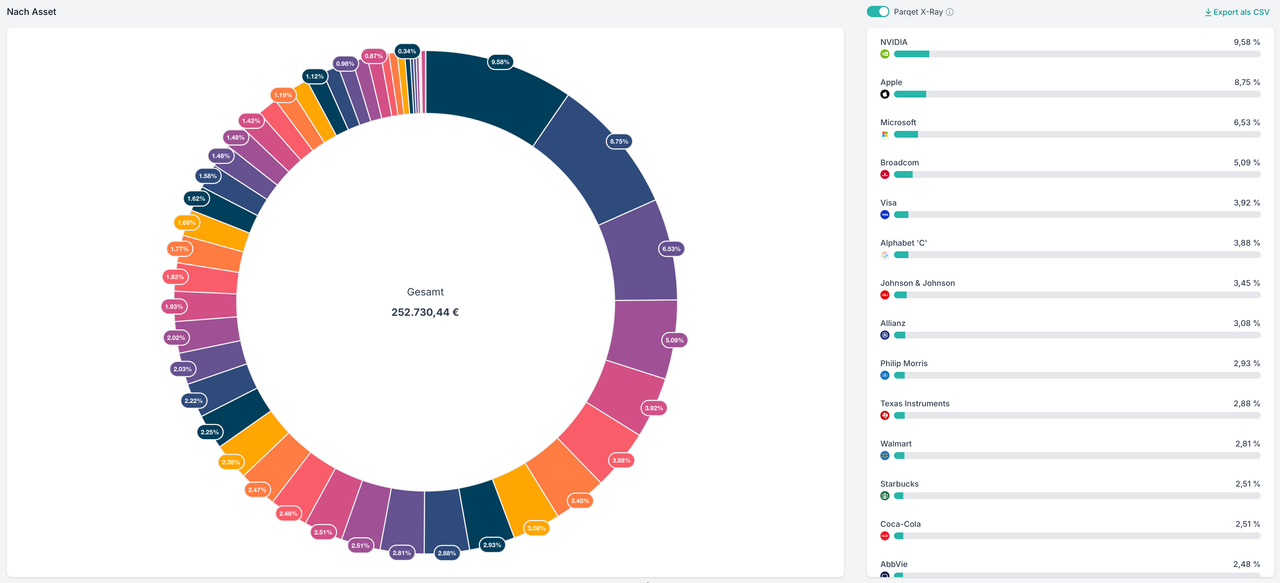Image resolution: width=1280 pixels, height=583 pixels.
Task: Click the Visa logo icon
Action: point(885,214)
